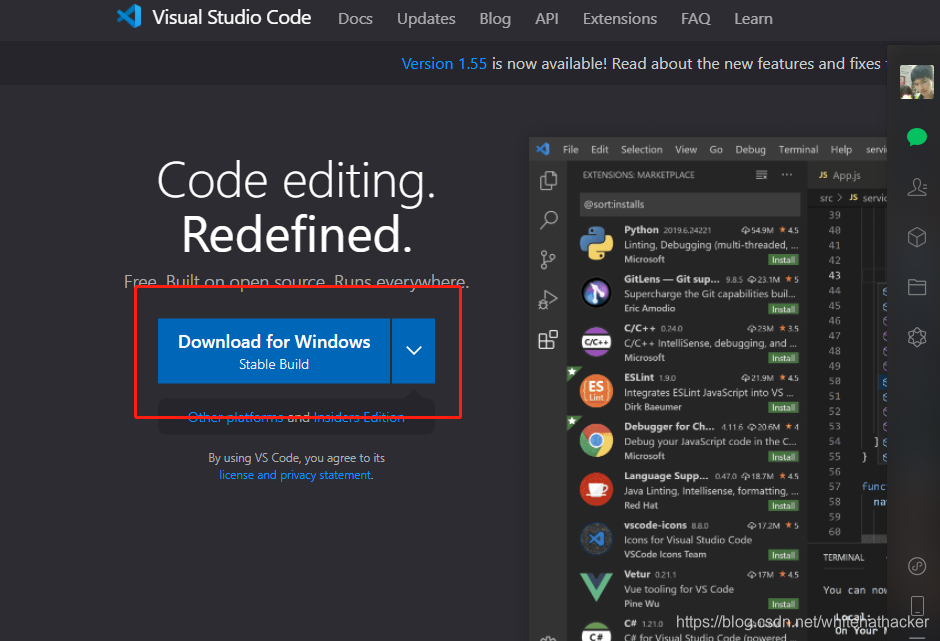Click the user avatar in the side panel
Image resolution: width=940 pixels, height=641 pixels.
click(917, 82)
